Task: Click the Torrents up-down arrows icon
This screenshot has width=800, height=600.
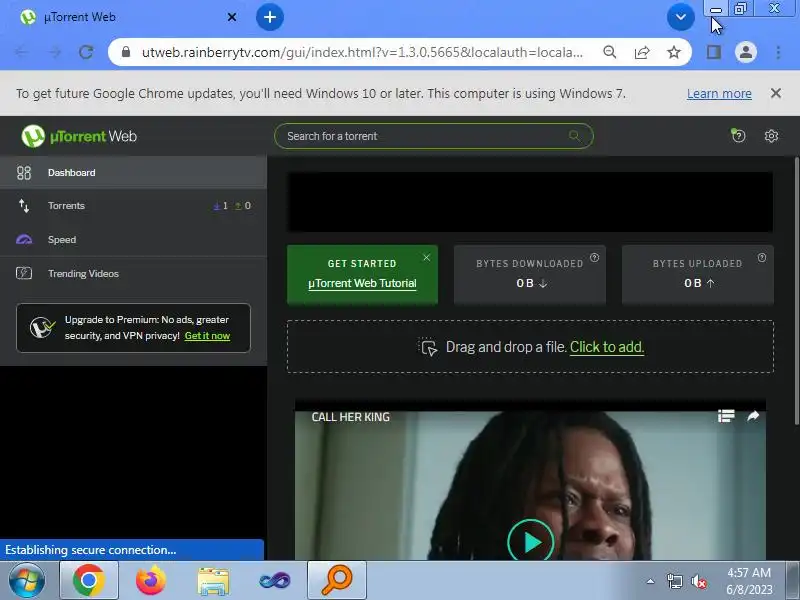Action: pyautogui.click(x=24, y=206)
